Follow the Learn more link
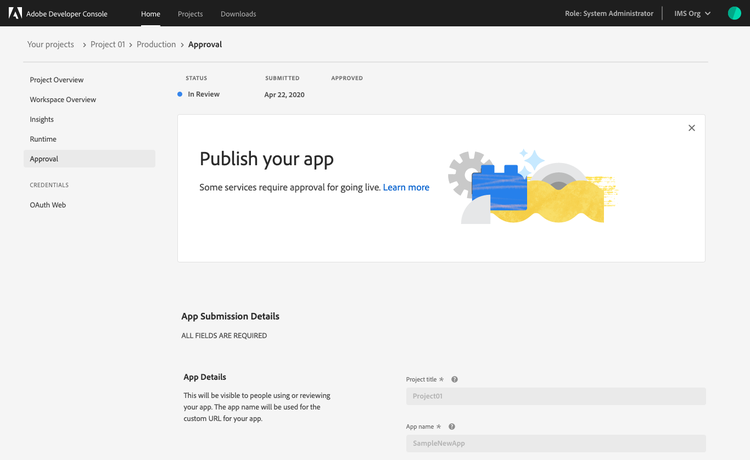750x460 pixels. [406, 187]
